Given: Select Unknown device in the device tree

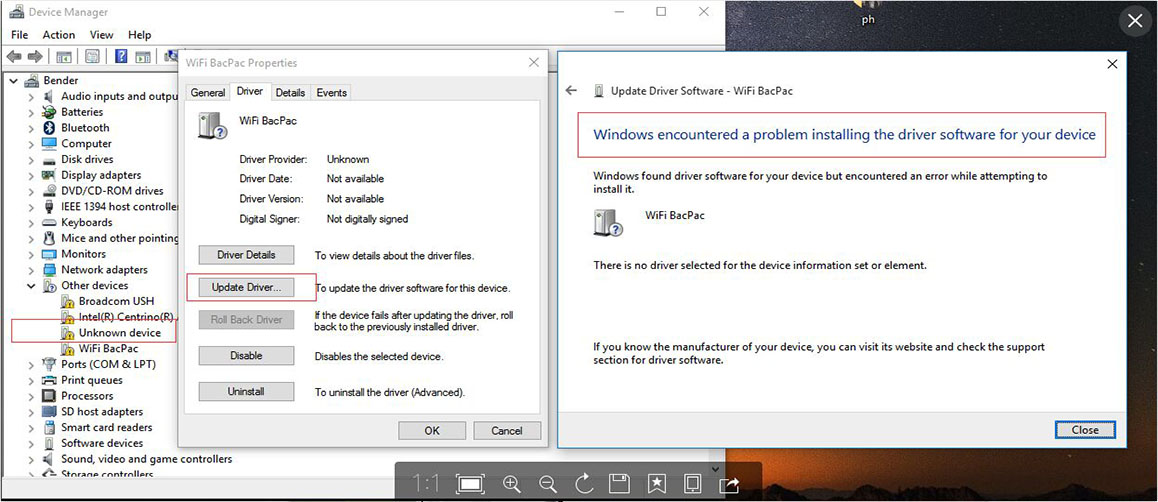Looking at the screenshot, I should (119, 333).
